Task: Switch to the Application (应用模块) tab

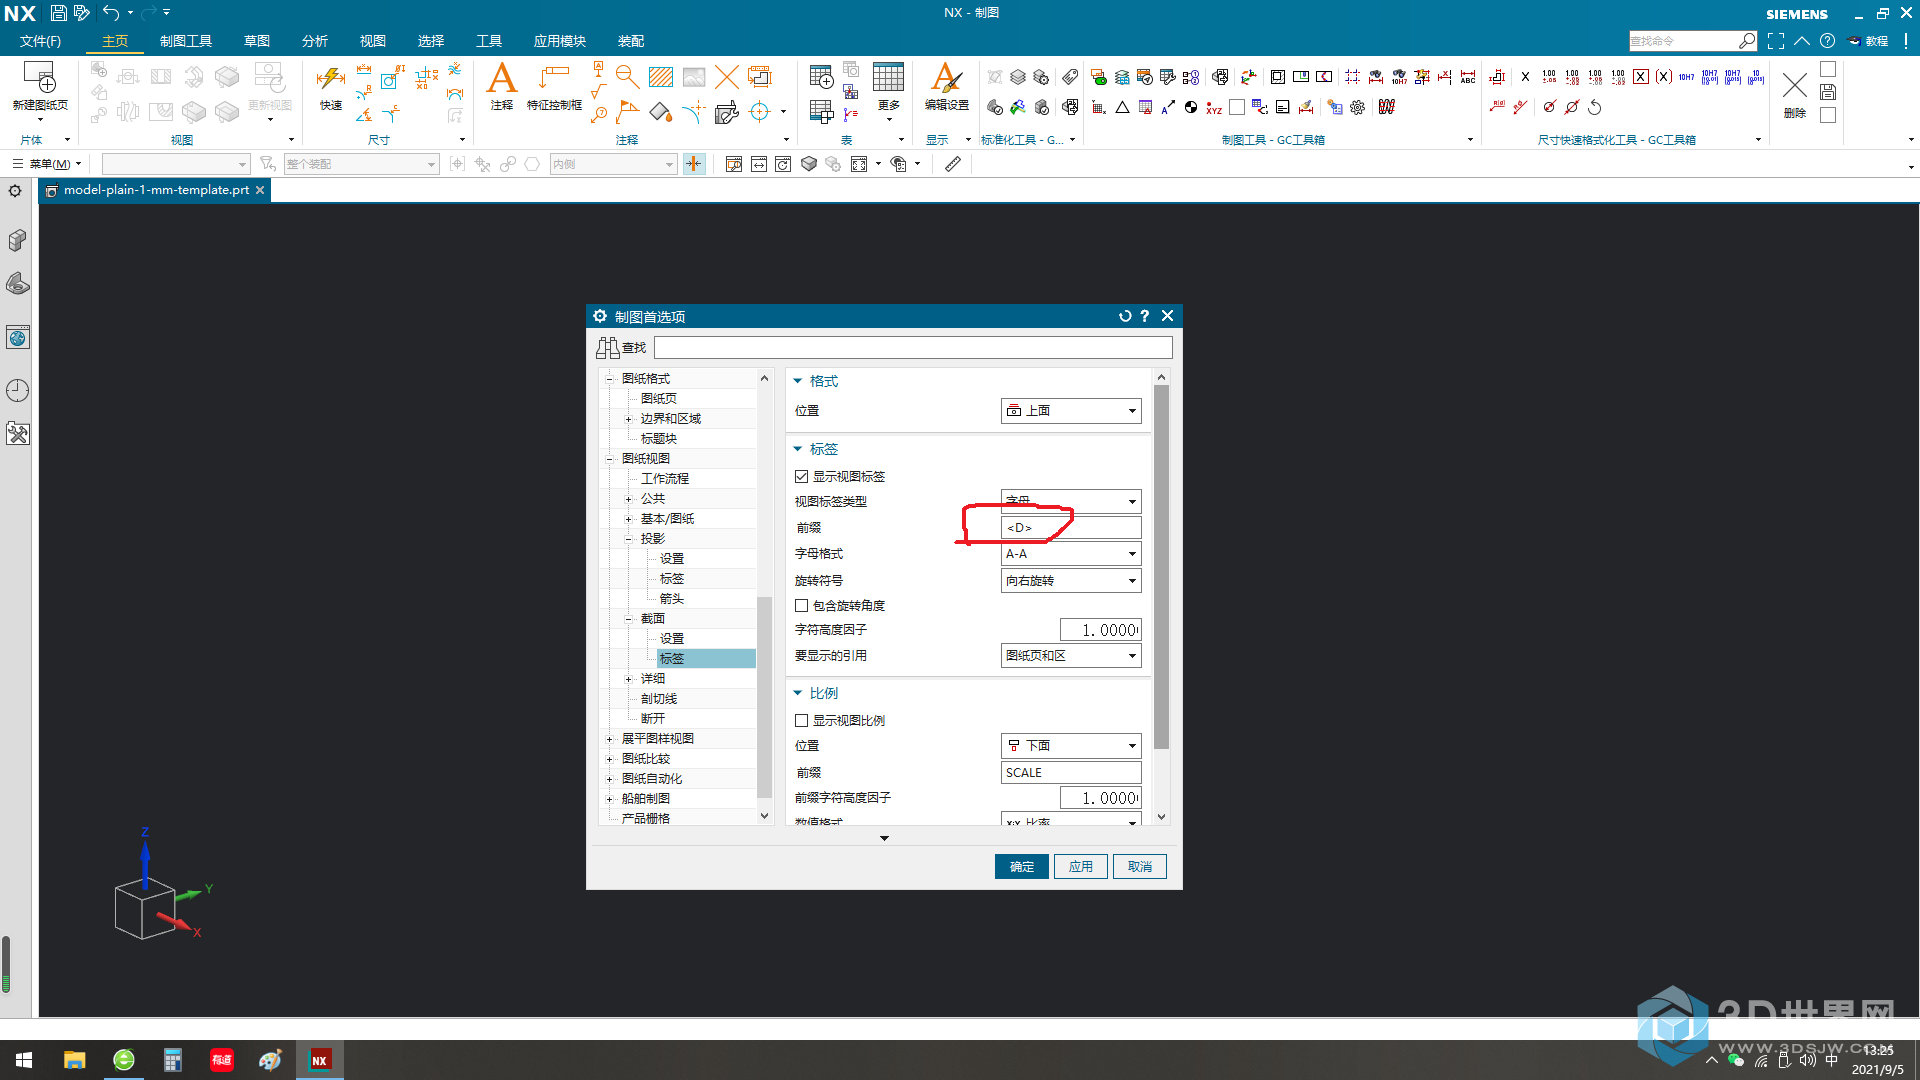Action: point(560,41)
